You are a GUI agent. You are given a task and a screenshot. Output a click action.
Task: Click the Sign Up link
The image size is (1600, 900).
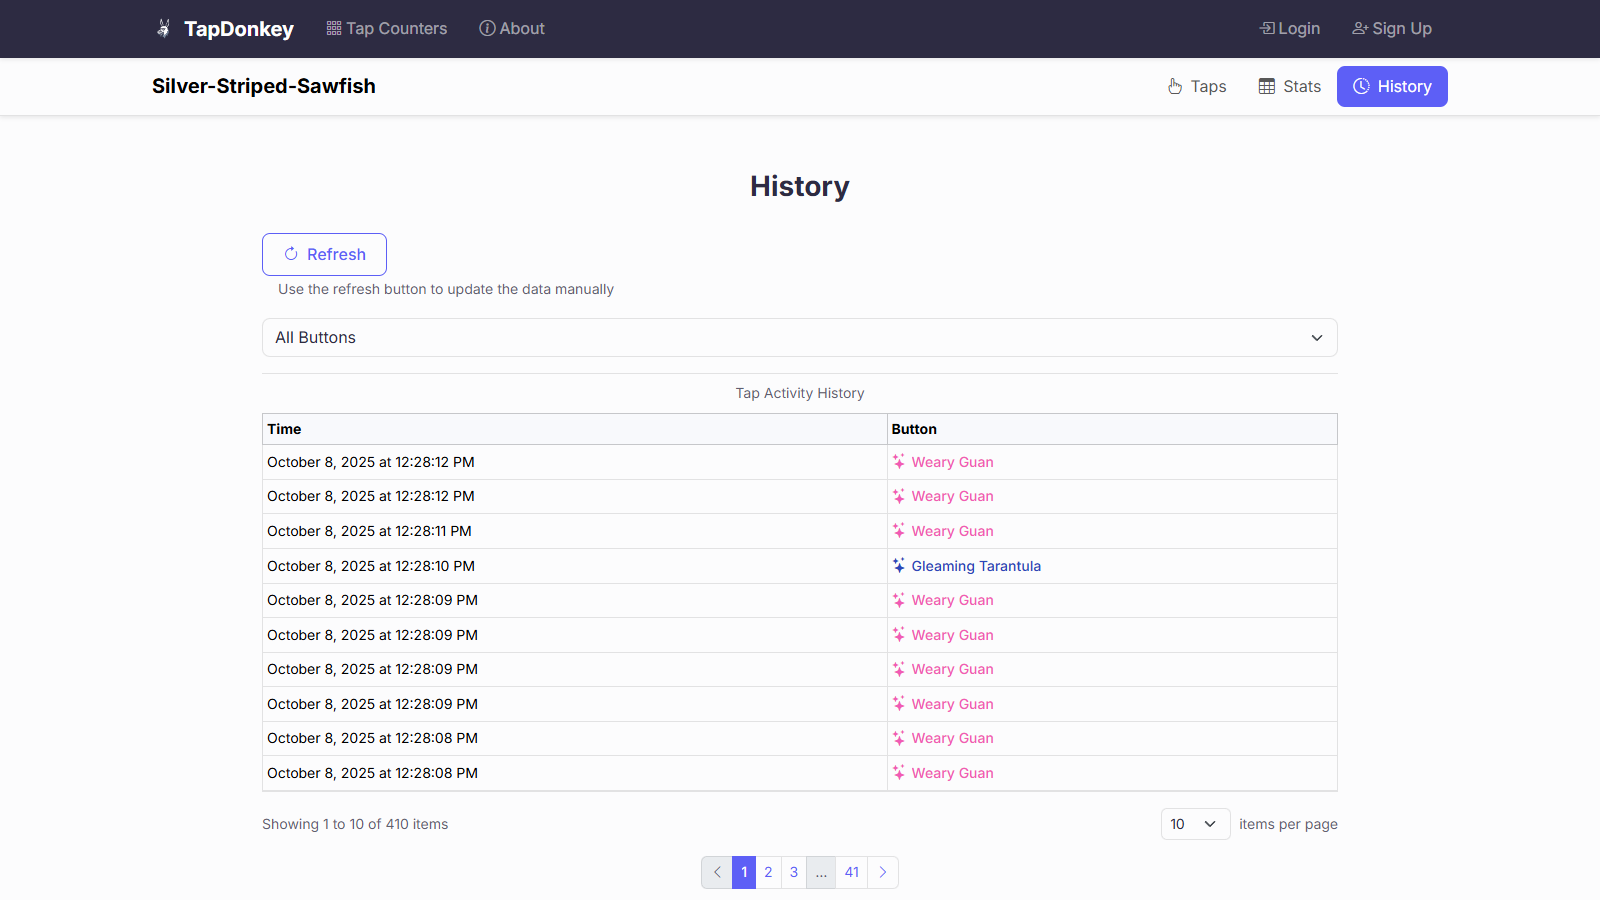1392,28
